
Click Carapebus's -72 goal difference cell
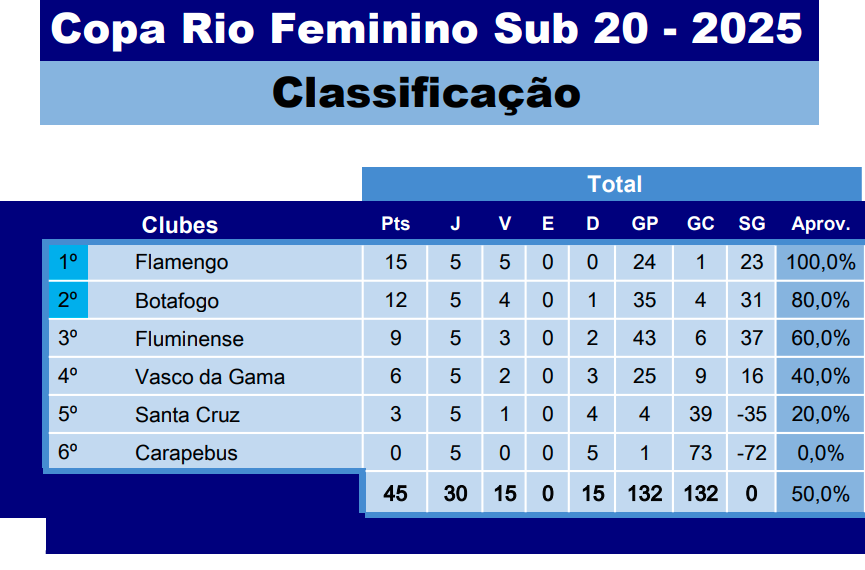pyautogui.click(x=751, y=453)
